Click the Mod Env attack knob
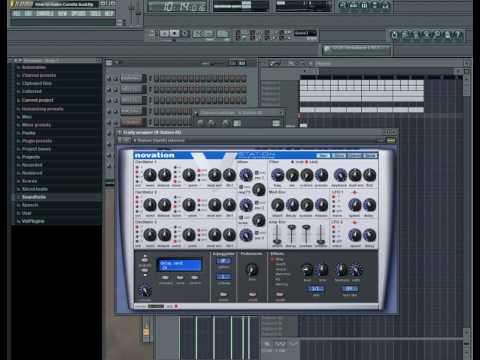The height and width of the screenshot is (360, 480). click(277, 205)
